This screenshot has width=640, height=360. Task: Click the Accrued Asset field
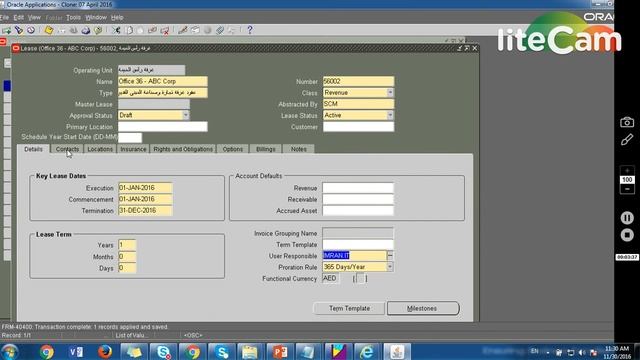pos(358,211)
